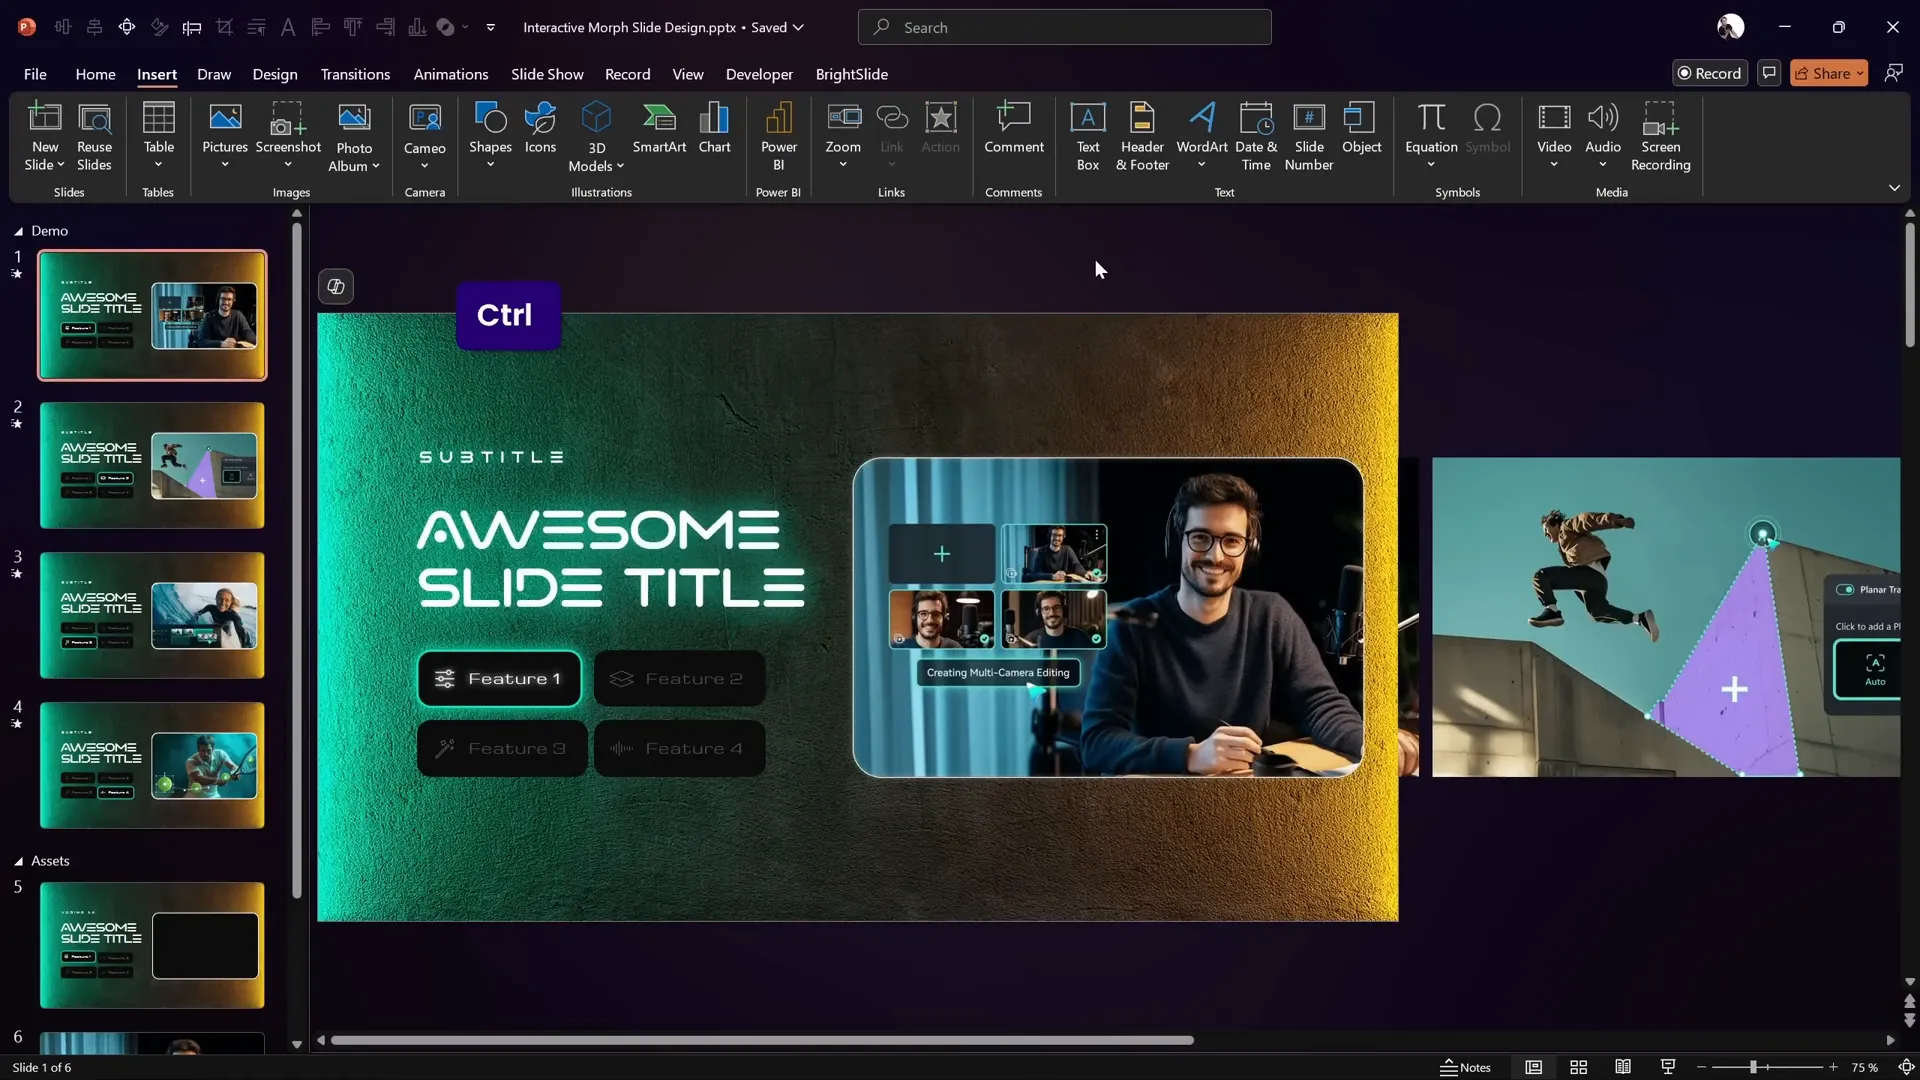The width and height of the screenshot is (1920, 1080).
Task: Collapse the Assets section
Action: [x=18, y=861]
